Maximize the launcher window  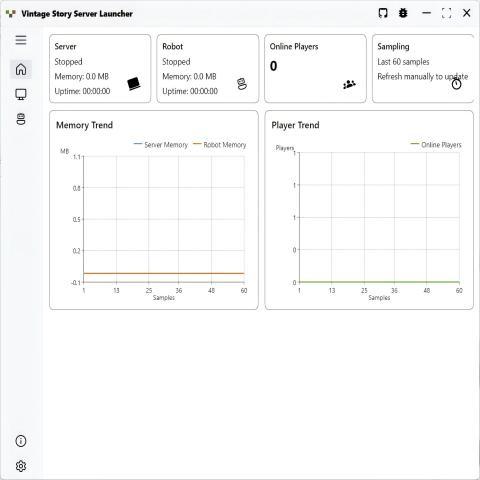pyautogui.click(x=446, y=13)
